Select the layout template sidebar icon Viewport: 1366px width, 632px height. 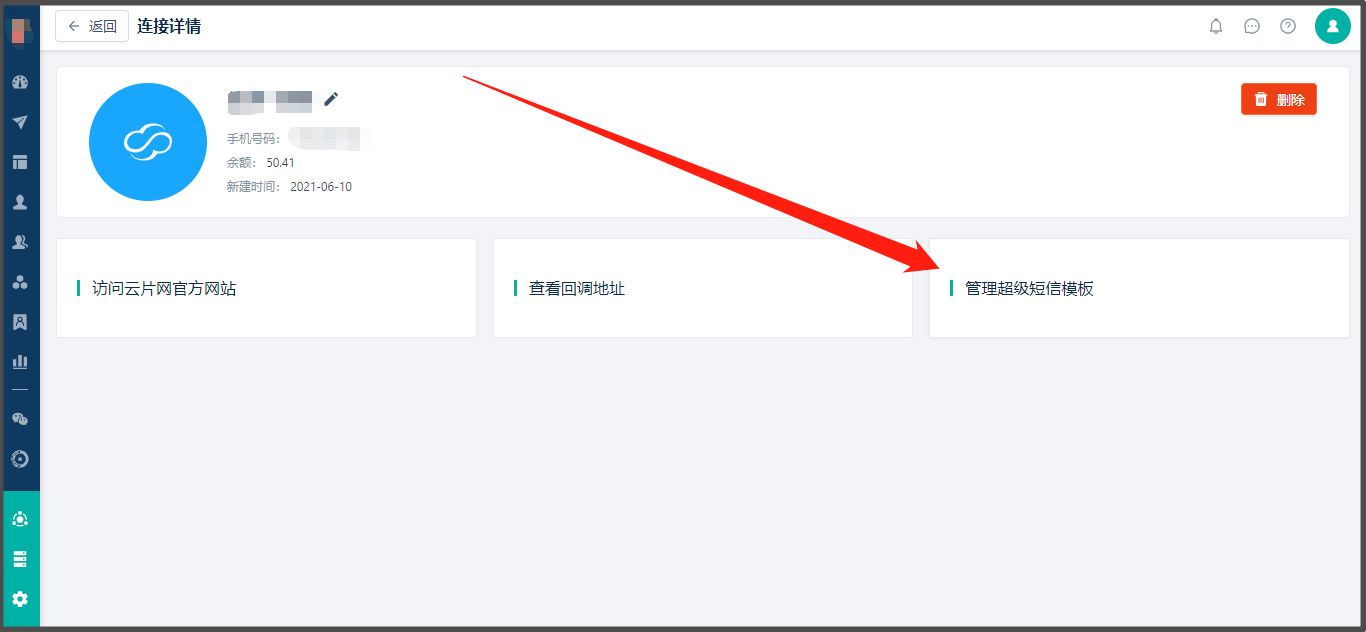coord(20,162)
